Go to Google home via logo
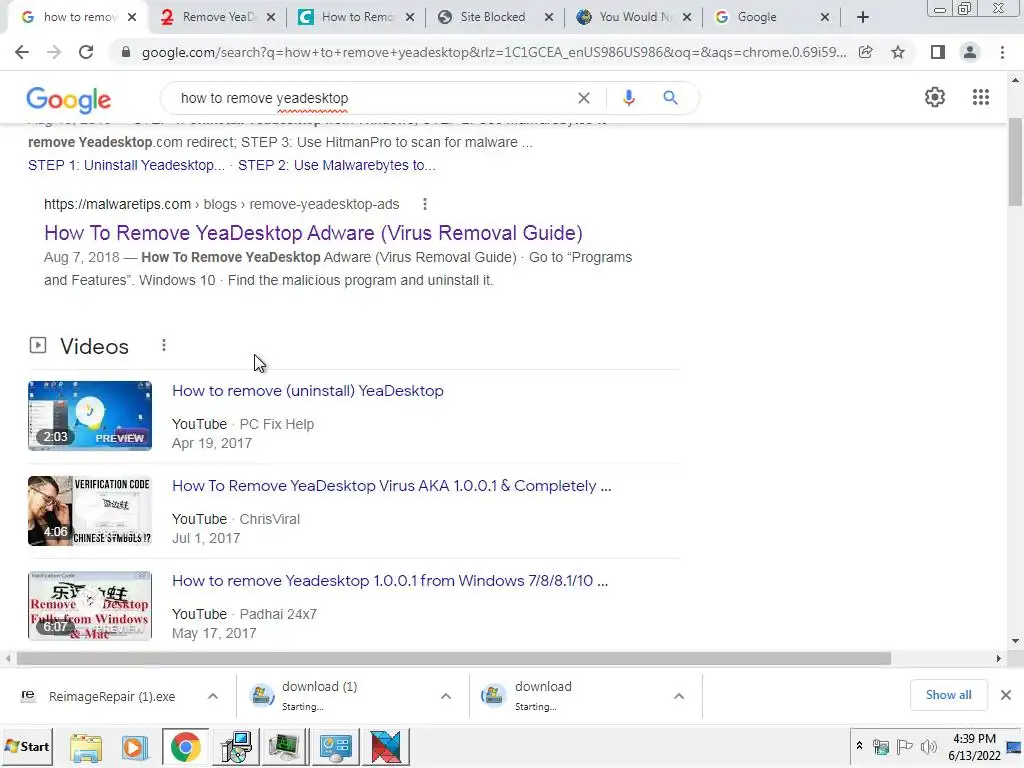1024x768 pixels. coord(69,99)
